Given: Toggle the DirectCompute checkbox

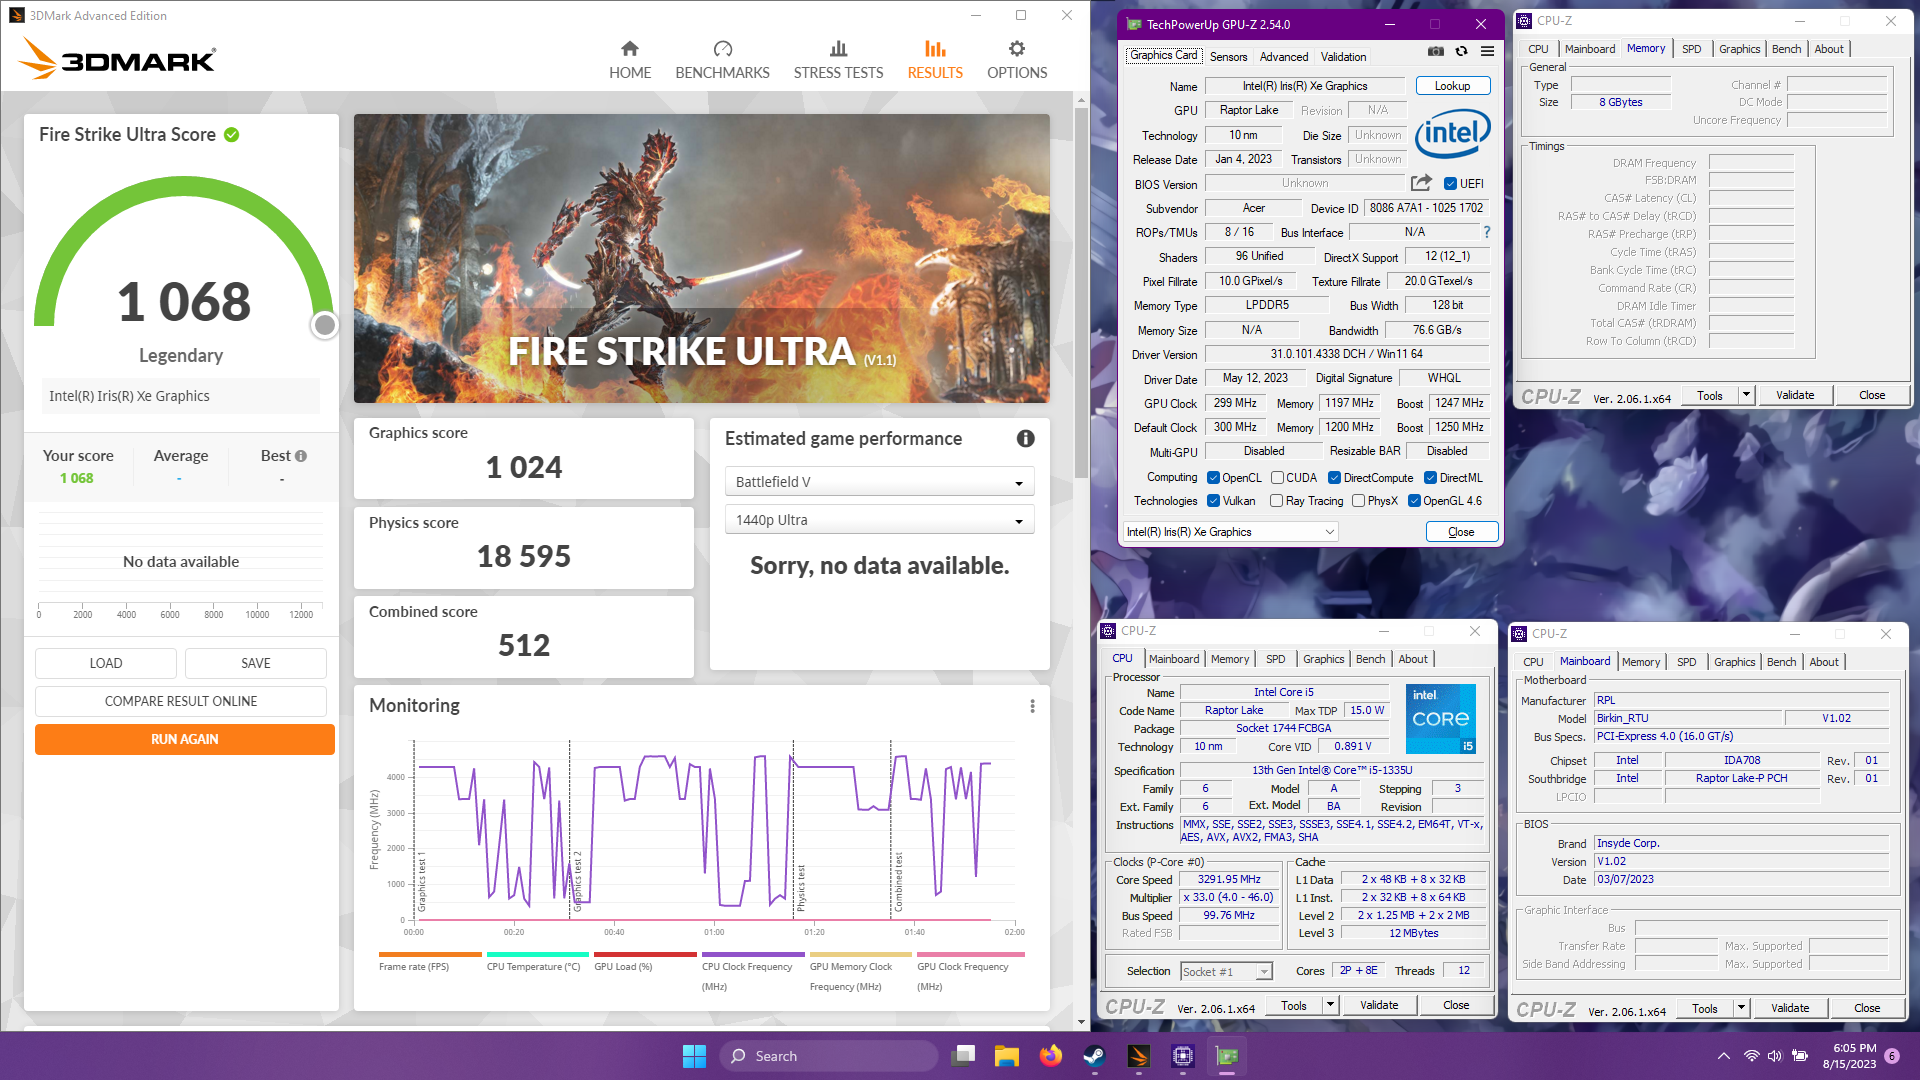Looking at the screenshot, I should click(x=1334, y=478).
